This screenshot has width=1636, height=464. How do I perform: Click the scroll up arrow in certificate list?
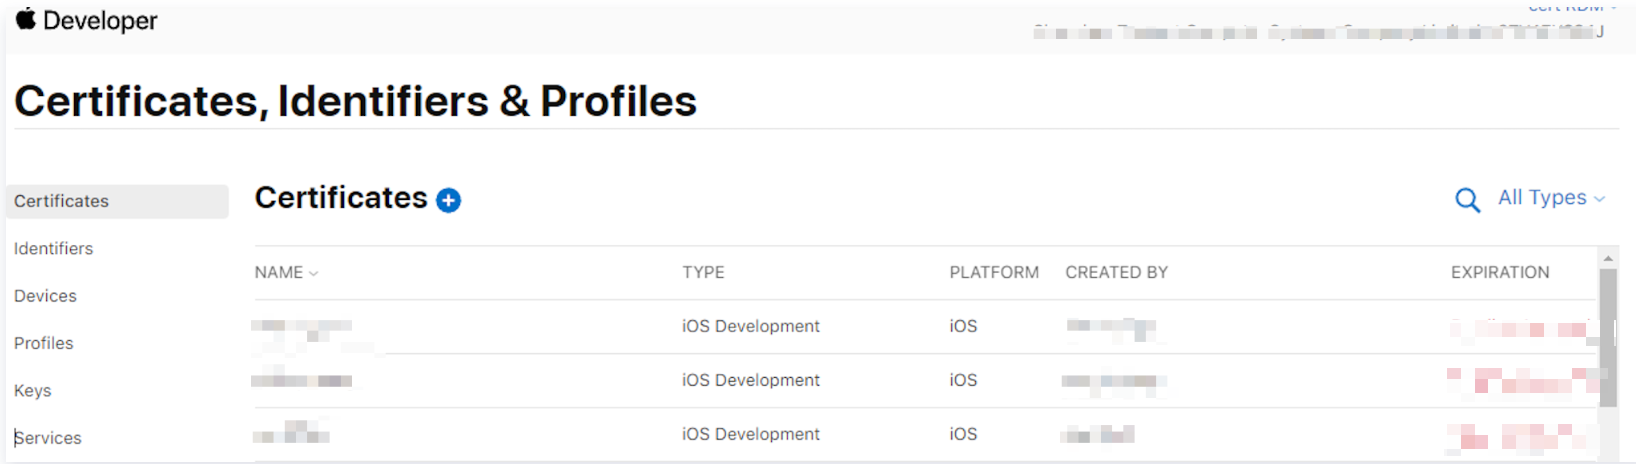pyautogui.click(x=1608, y=259)
